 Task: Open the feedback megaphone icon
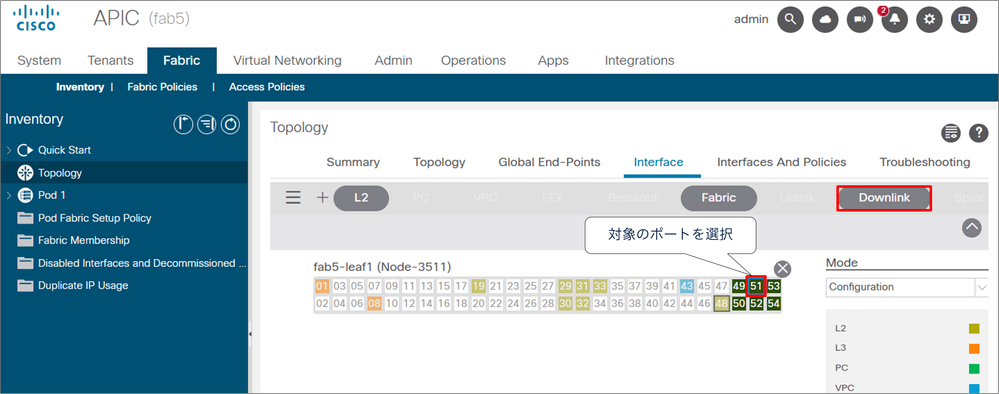click(859, 20)
